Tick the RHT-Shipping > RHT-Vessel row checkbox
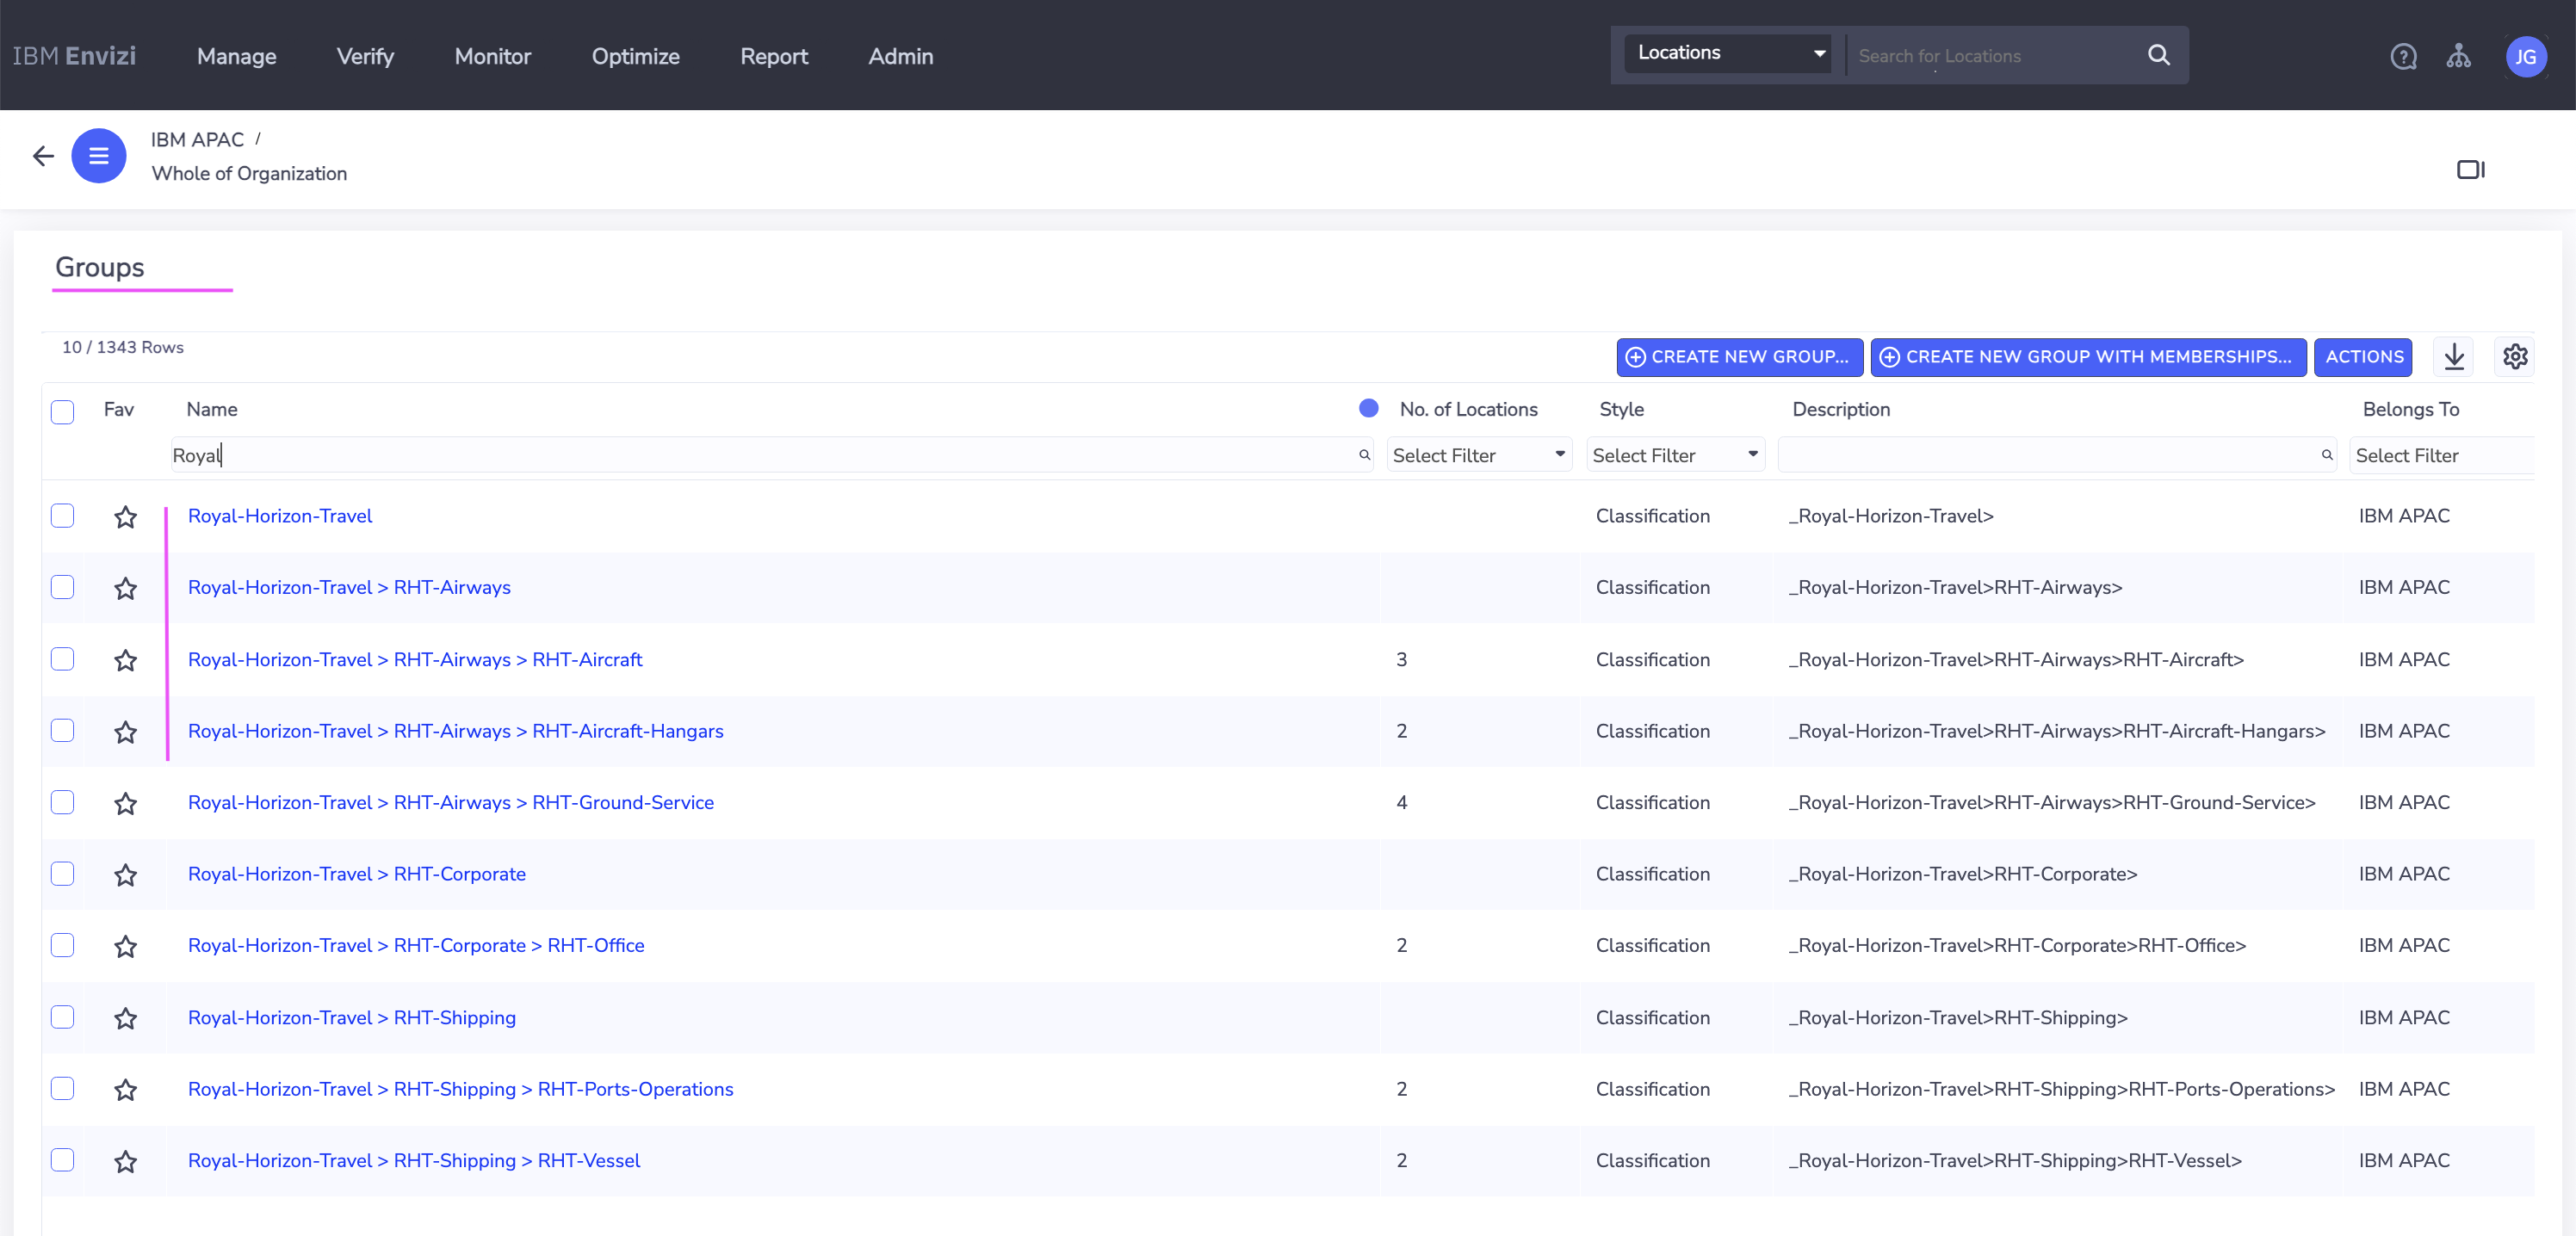 62,1160
